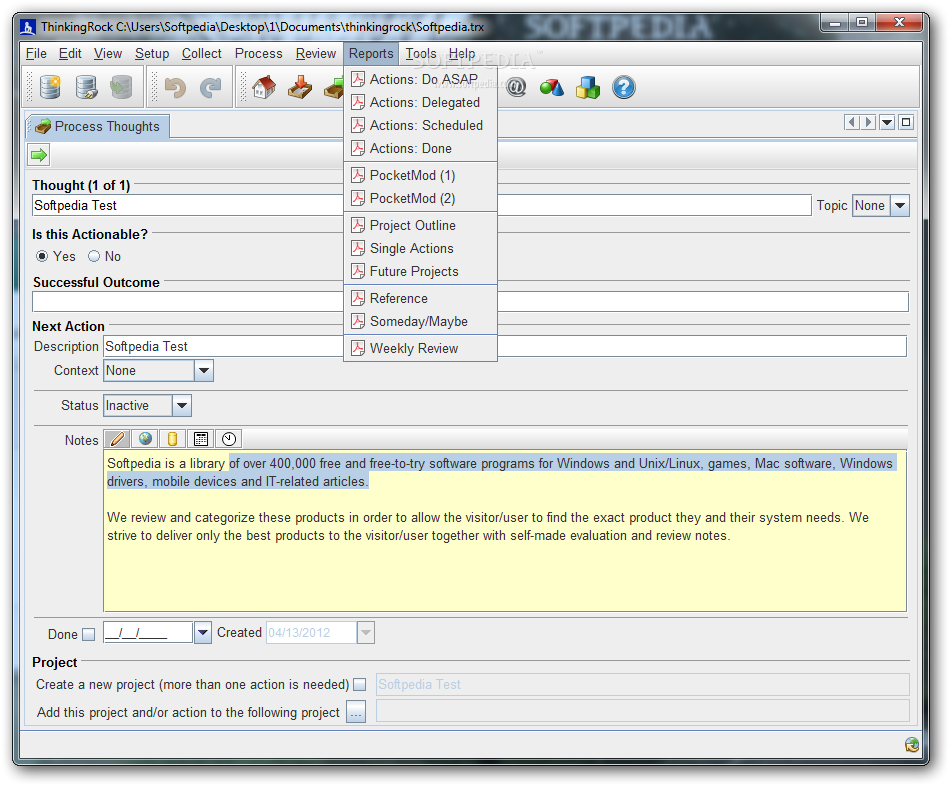Click the greyed save data file icon

coord(121,87)
